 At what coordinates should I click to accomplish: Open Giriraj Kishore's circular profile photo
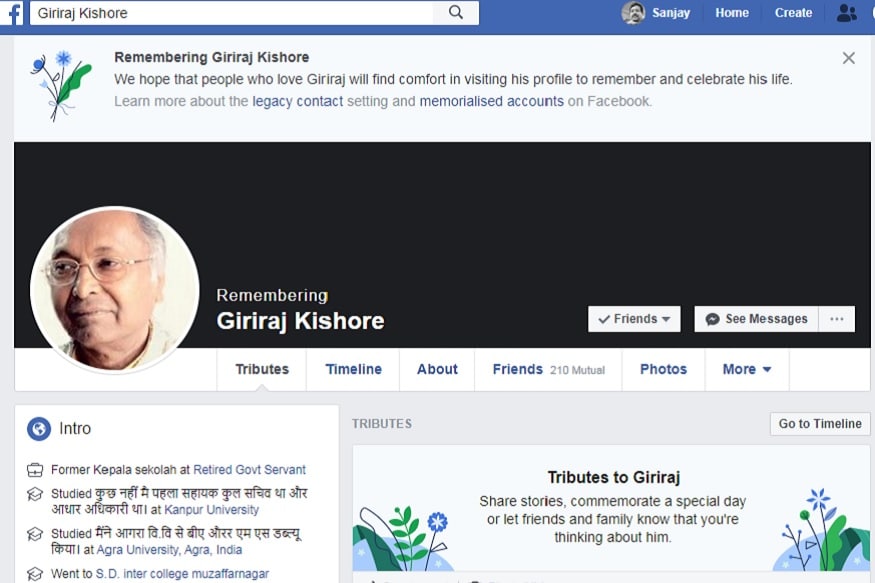click(x=114, y=290)
